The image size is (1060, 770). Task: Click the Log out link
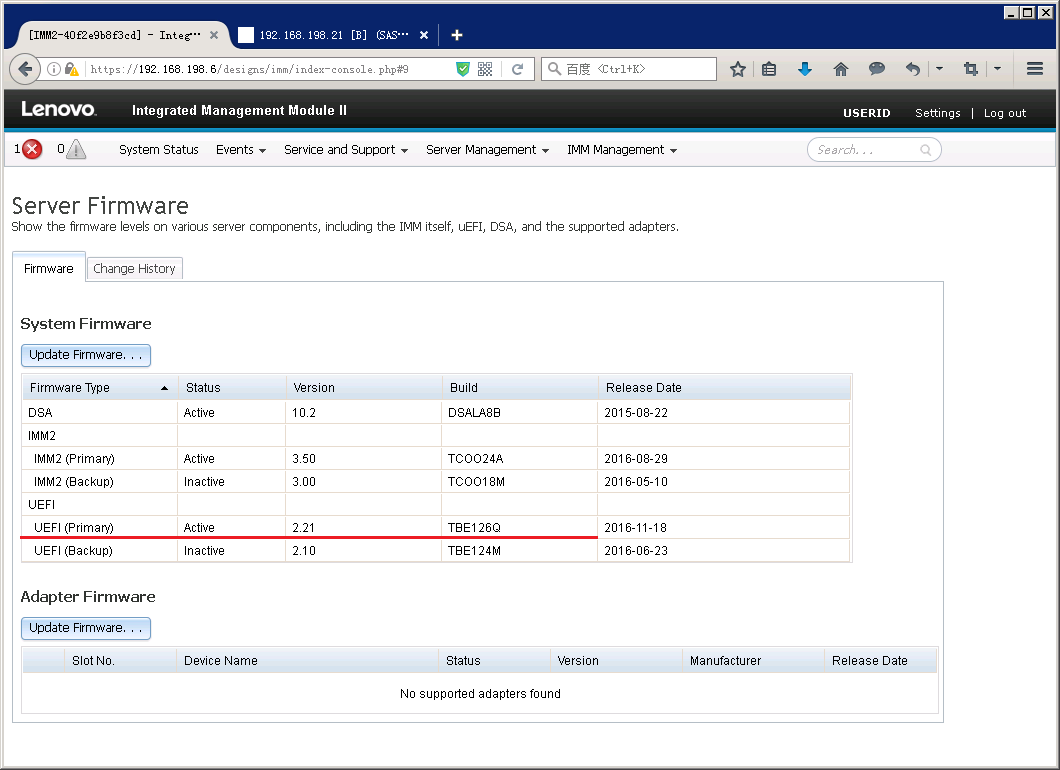1005,113
